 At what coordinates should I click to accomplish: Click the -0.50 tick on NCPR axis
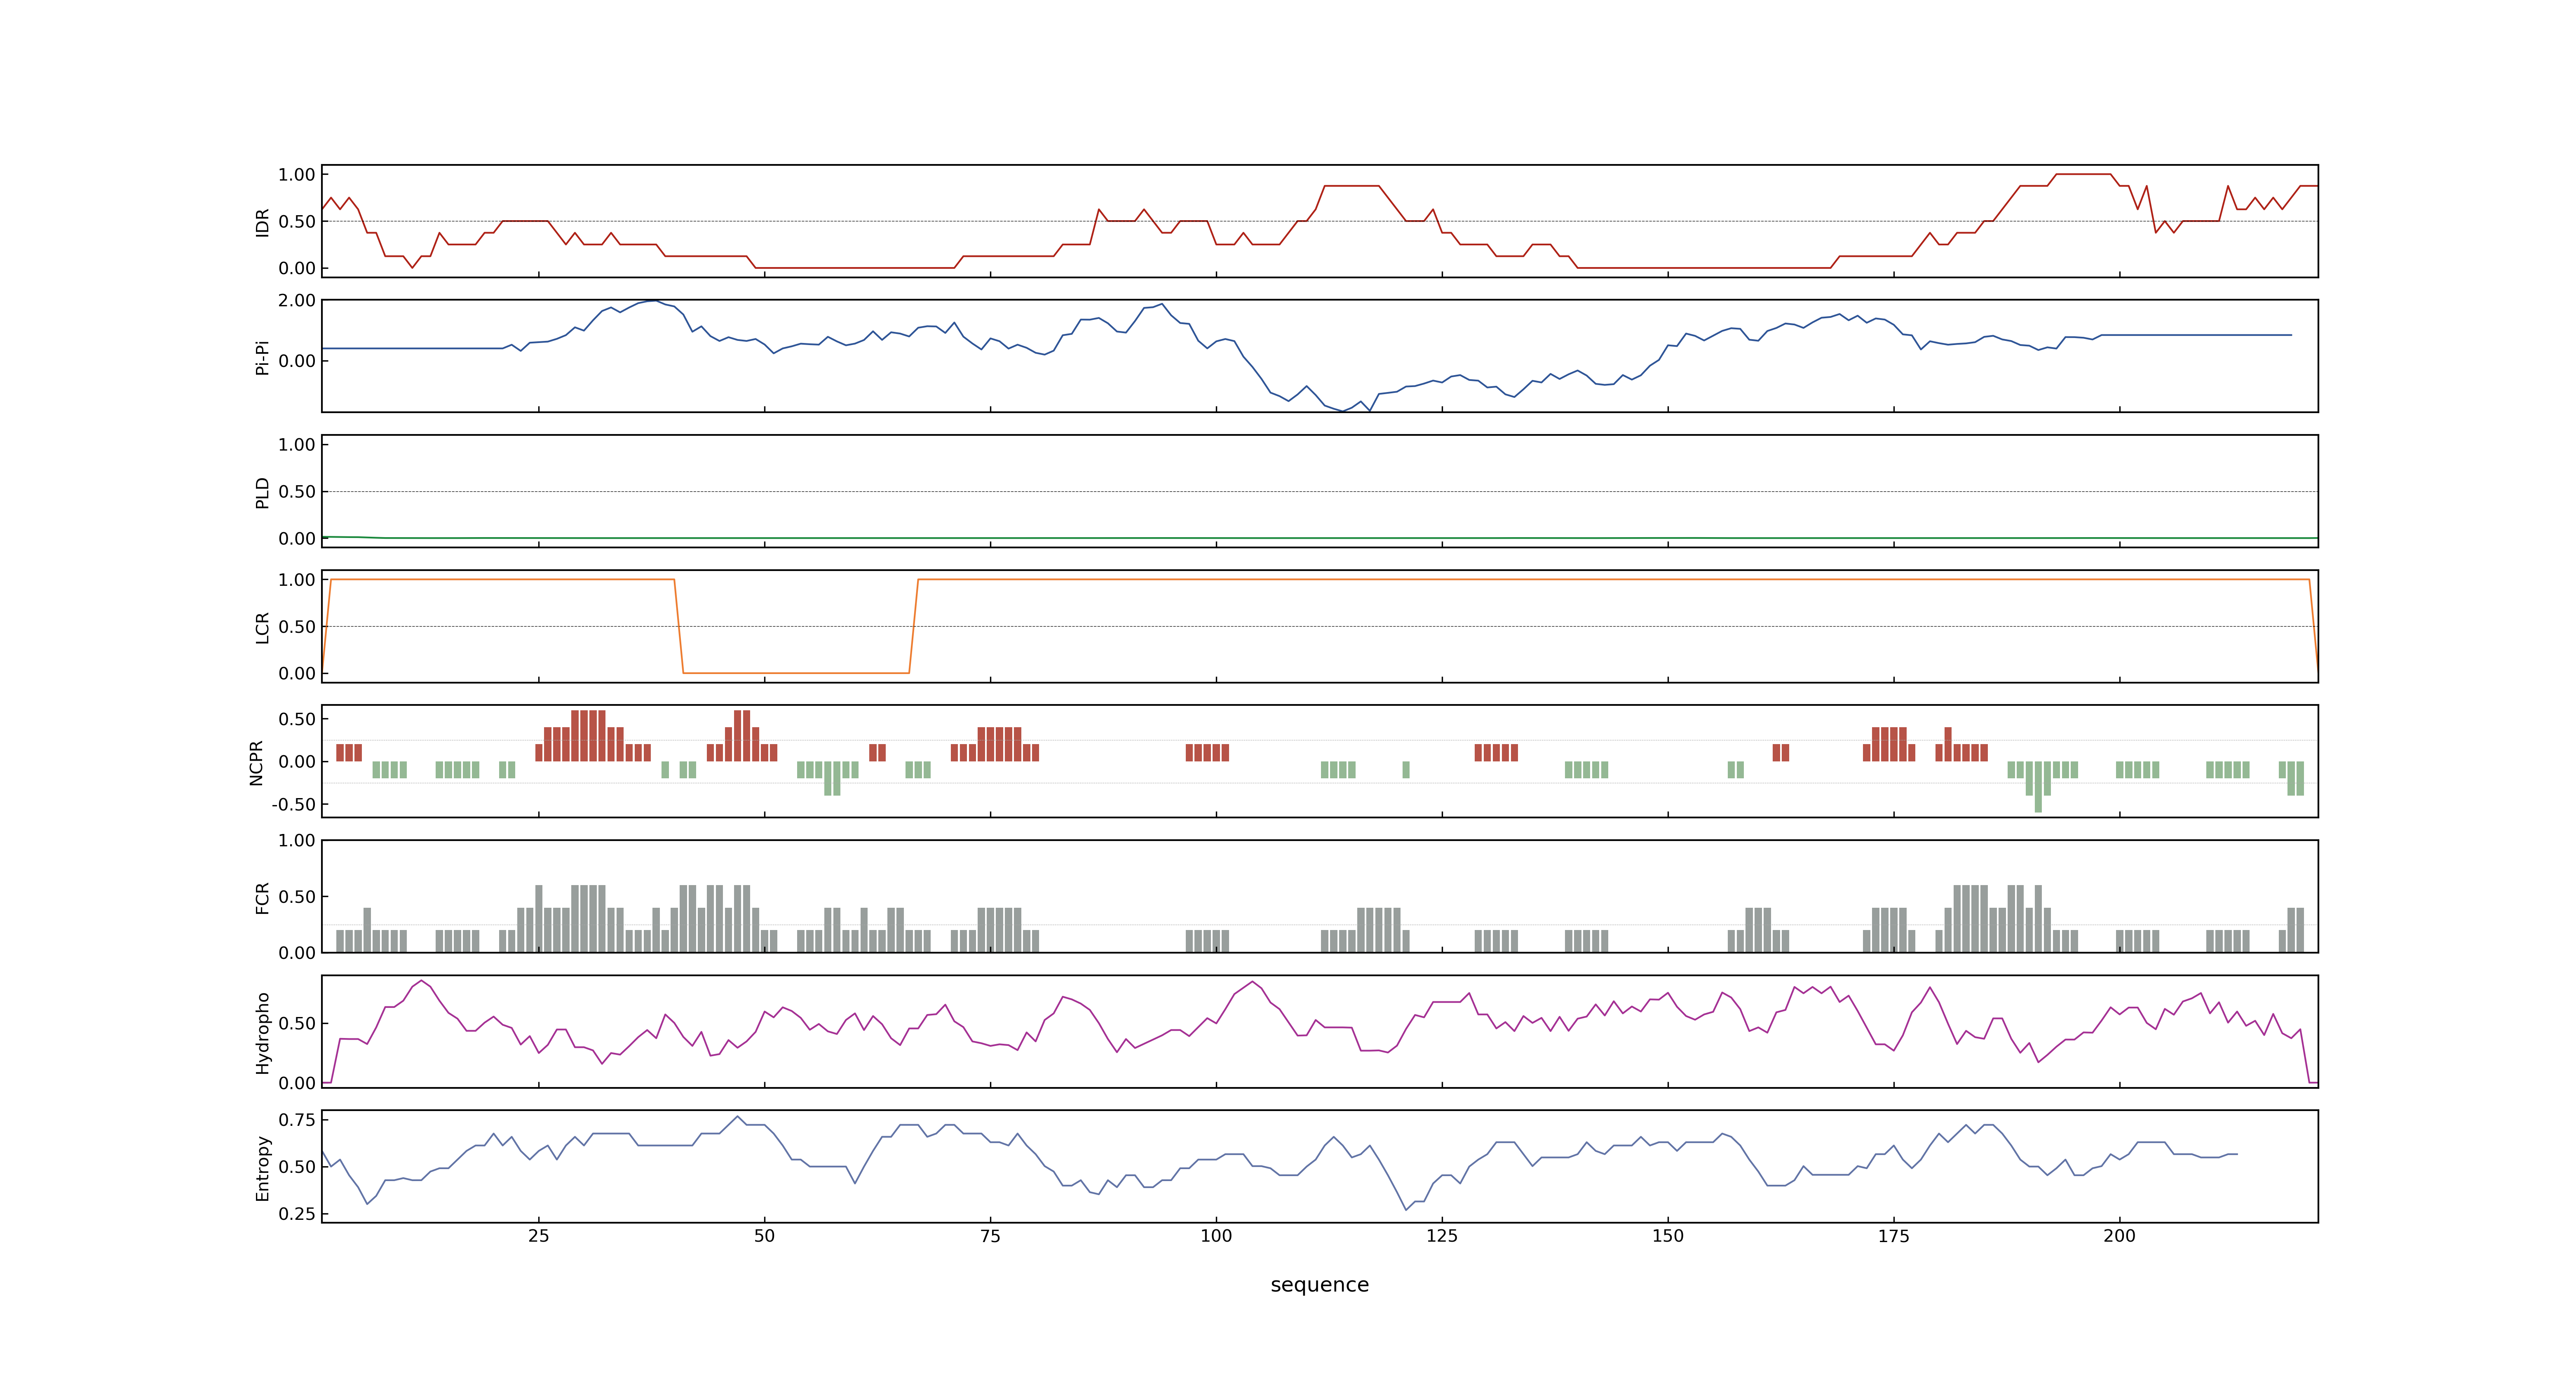(x=293, y=804)
